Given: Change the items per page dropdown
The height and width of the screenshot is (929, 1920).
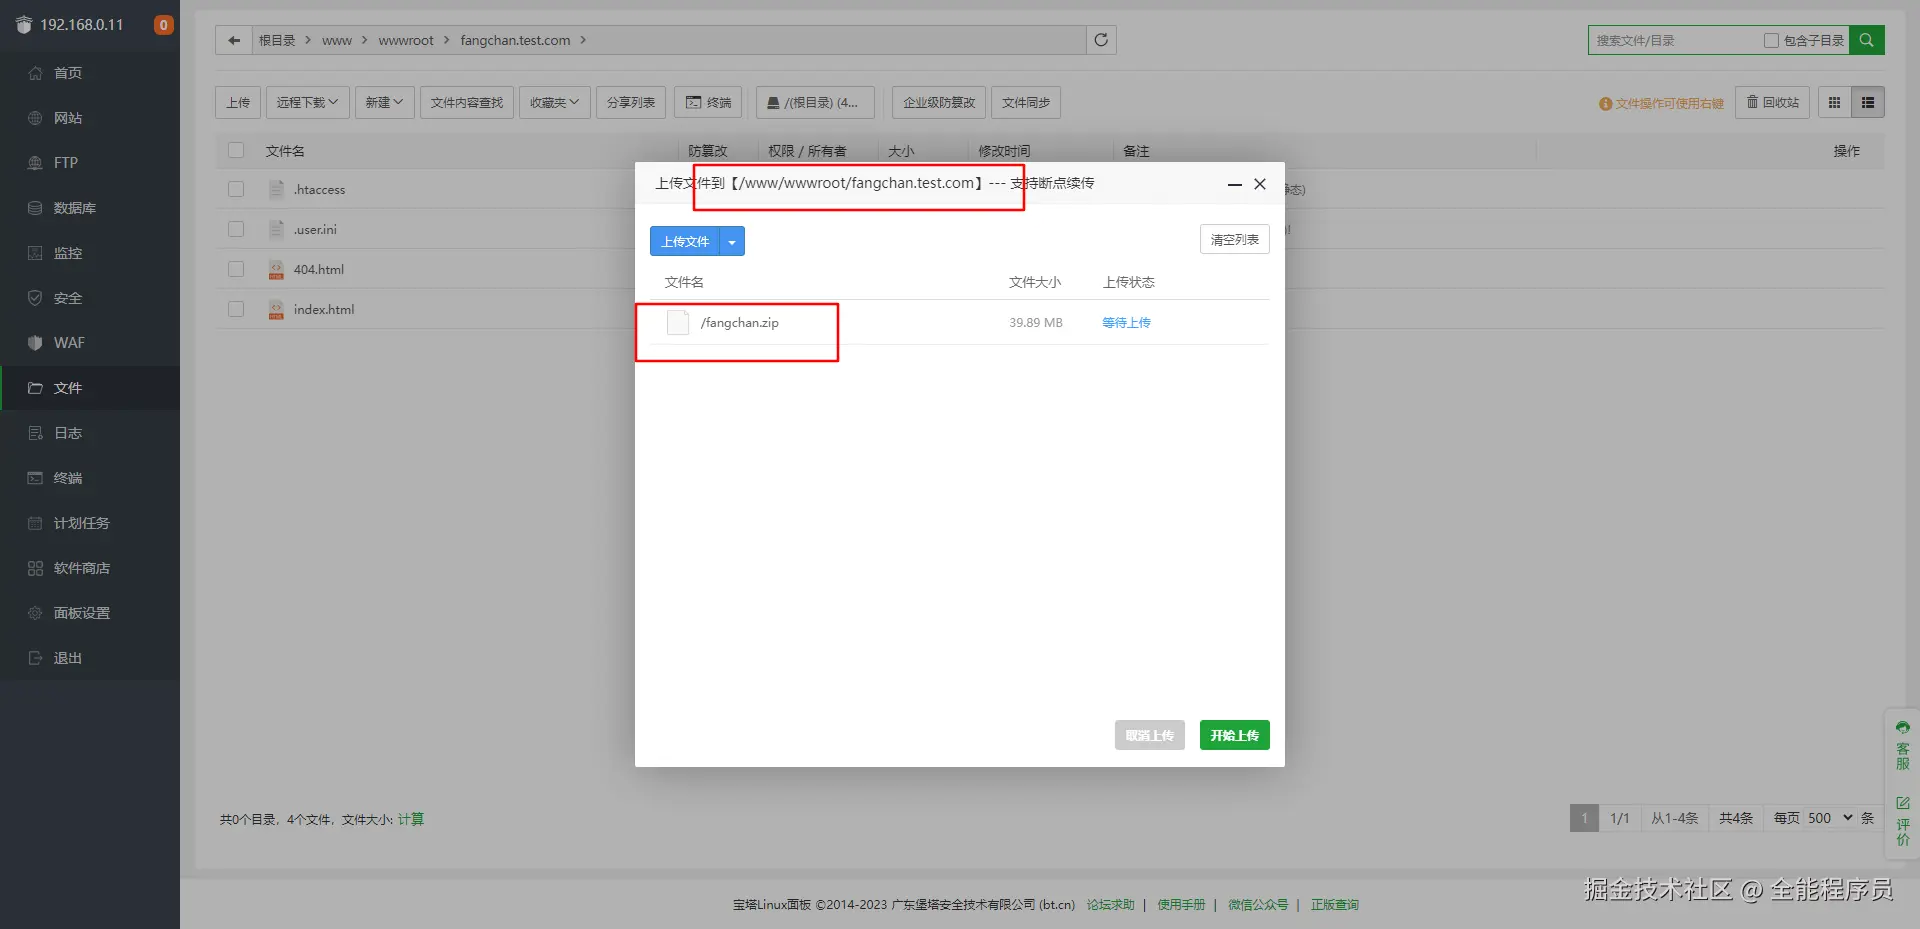Looking at the screenshot, I should (1830, 818).
